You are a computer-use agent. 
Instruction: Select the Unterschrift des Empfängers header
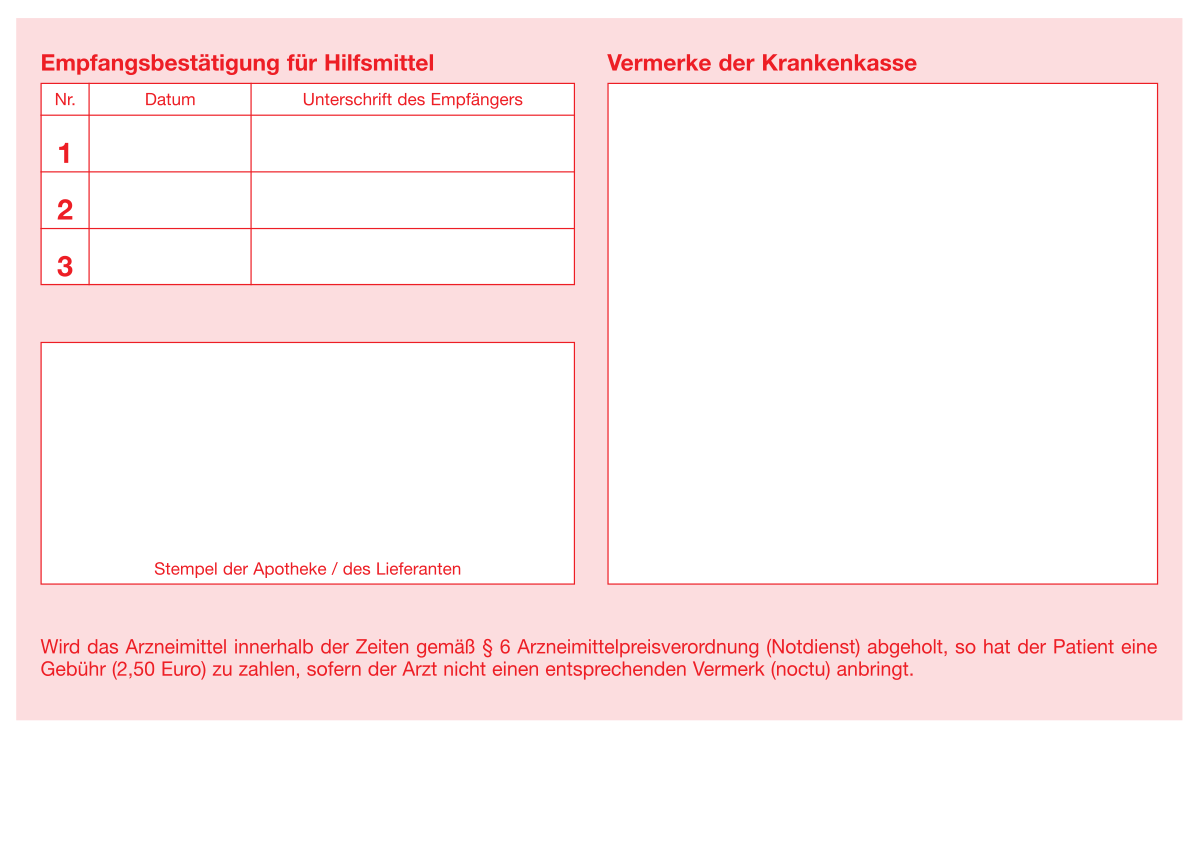[412, 100]
